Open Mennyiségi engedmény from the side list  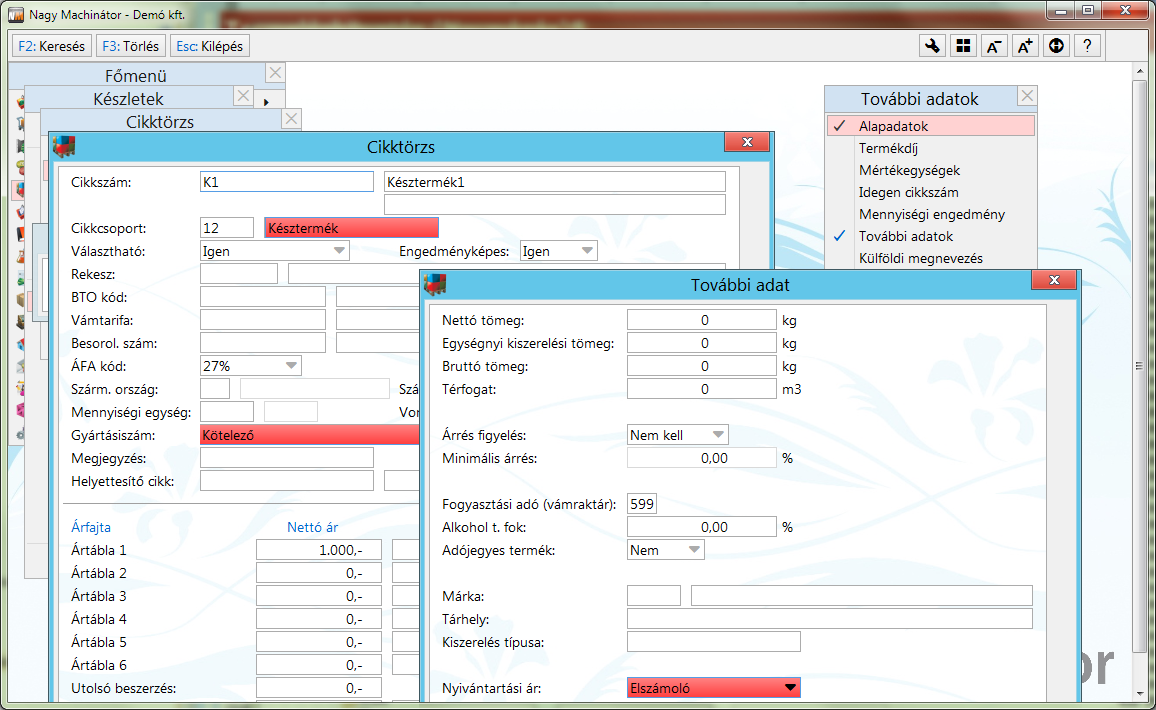[931, 214]
